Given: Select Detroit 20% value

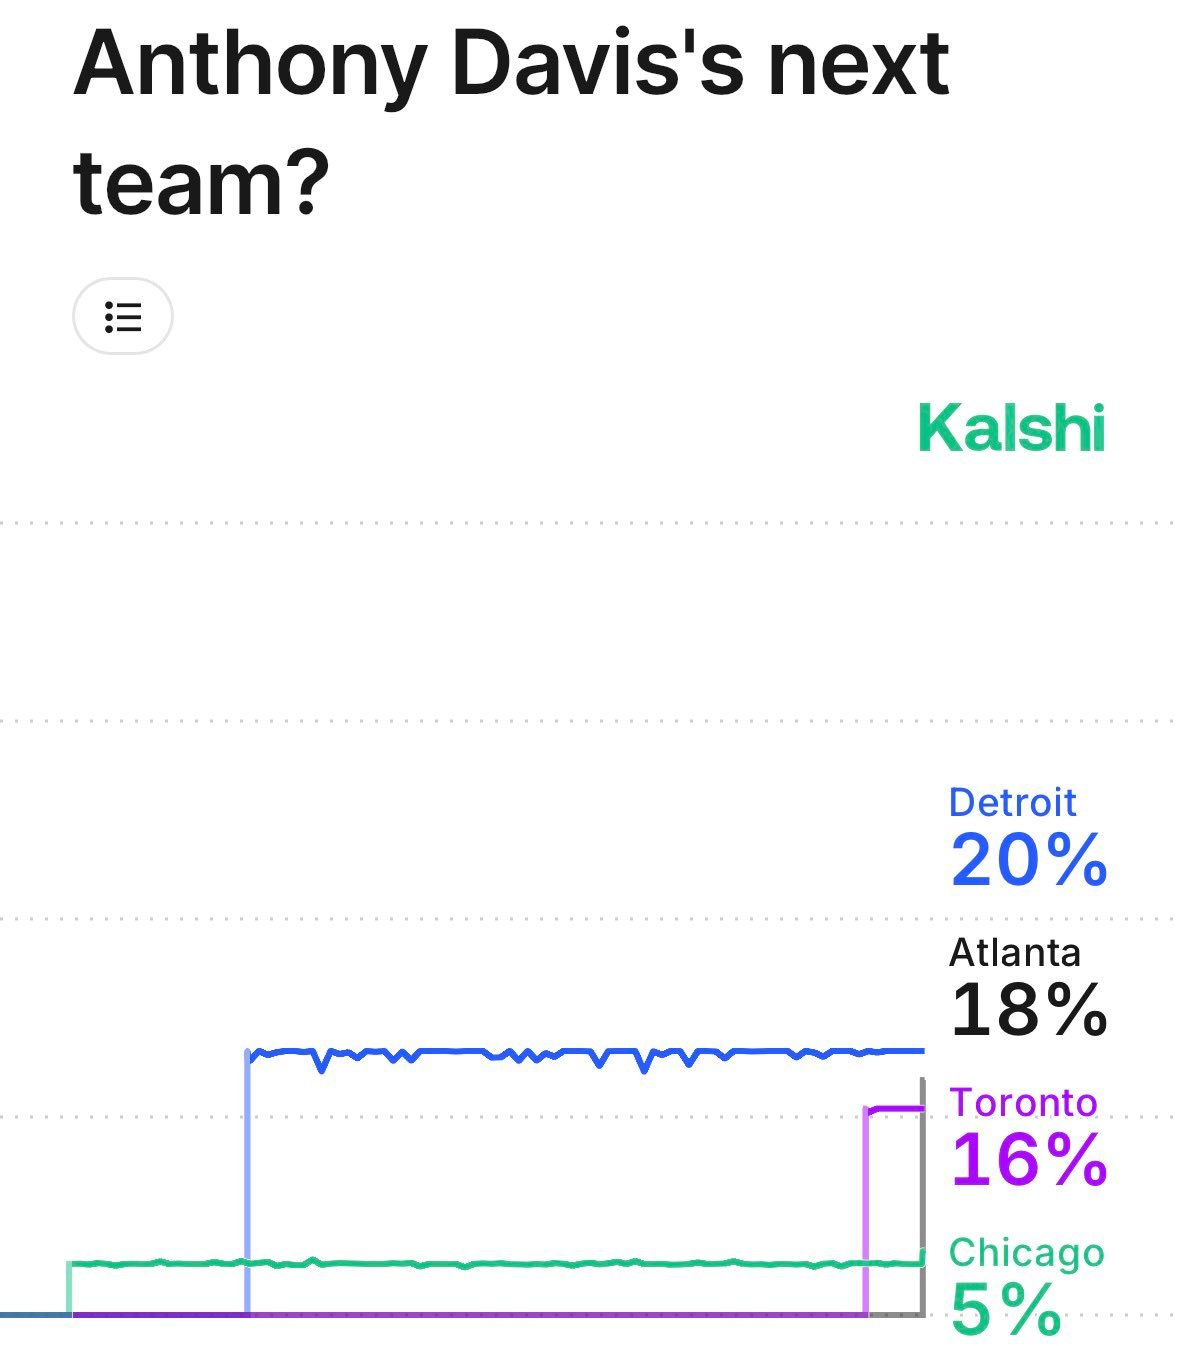Looking at the screenshot, I should tap(1028, 860).
